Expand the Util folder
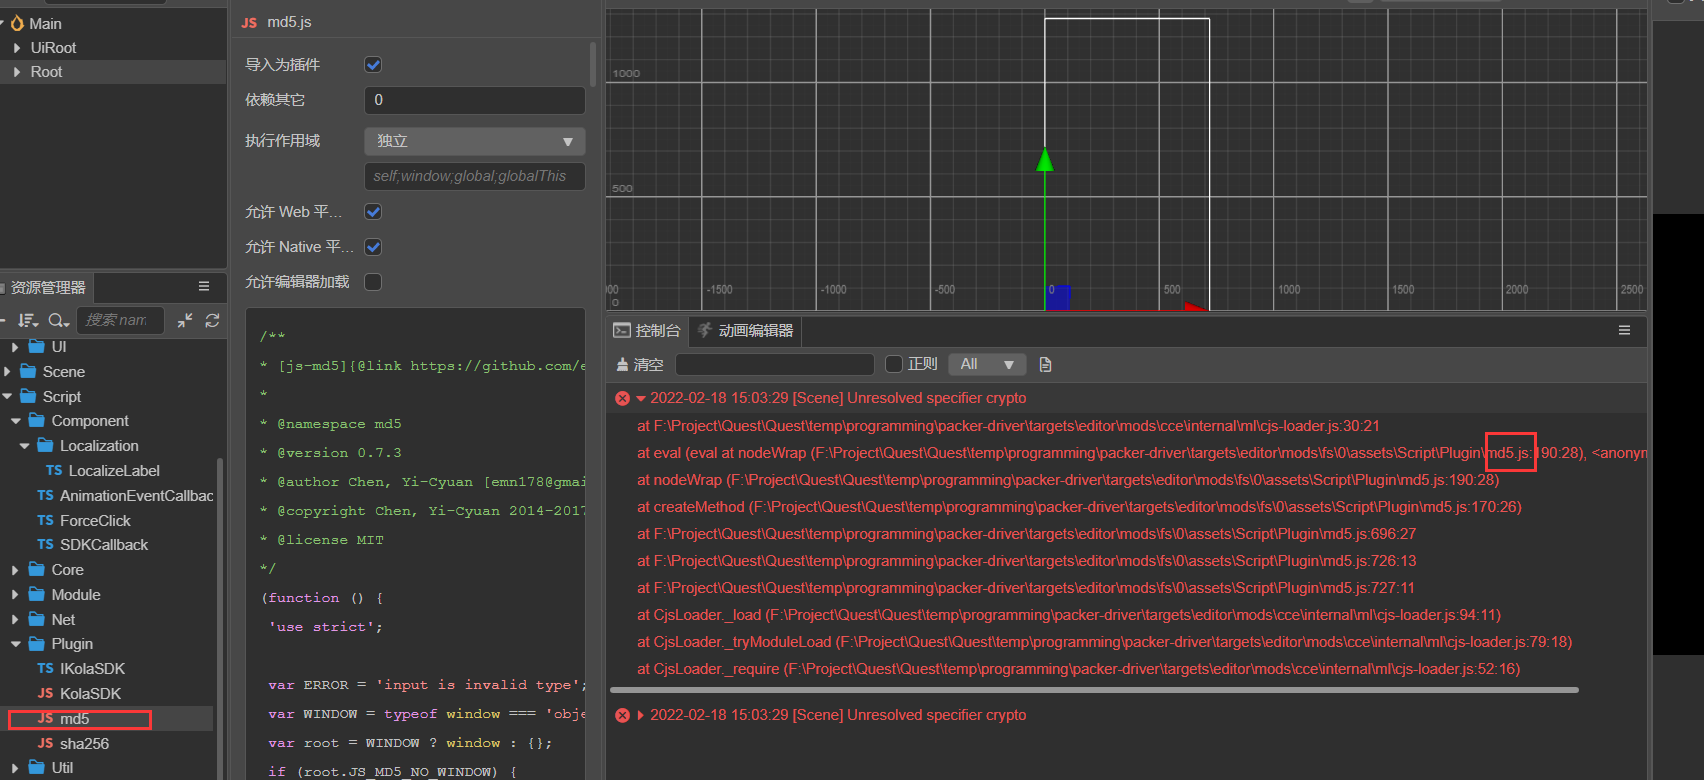This screenshot has width=1704, height=780. point(16,768)
